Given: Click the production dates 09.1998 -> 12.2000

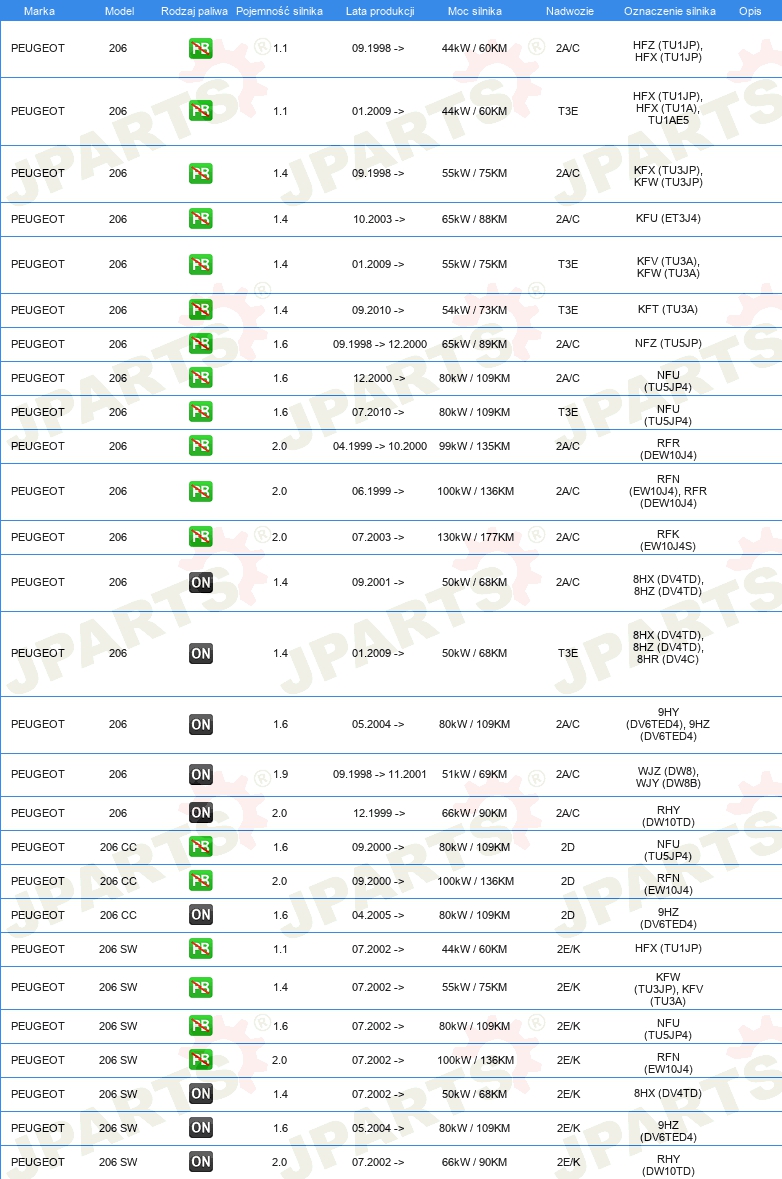Looking at the screenshot, I should click(x=380, y=344).
